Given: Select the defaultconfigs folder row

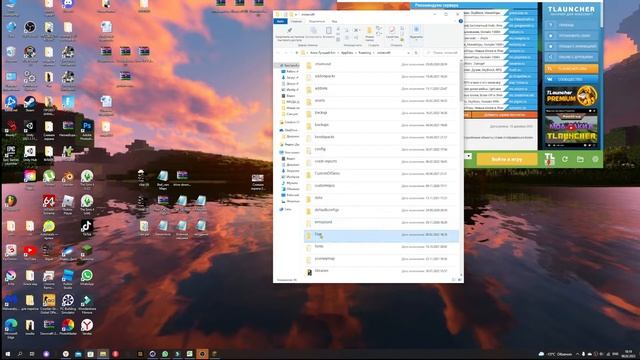Looking at the screenshot, I should click(x=381, y=210).
